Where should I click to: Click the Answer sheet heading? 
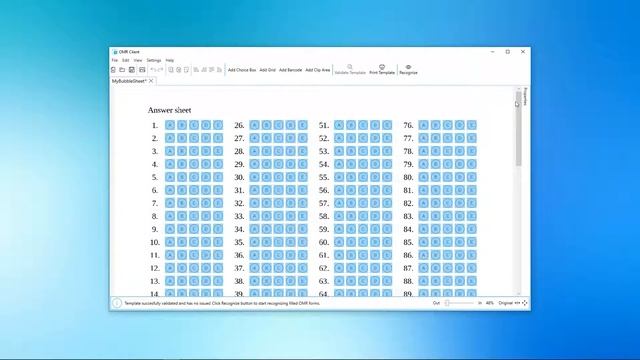[x=169, y=110]
